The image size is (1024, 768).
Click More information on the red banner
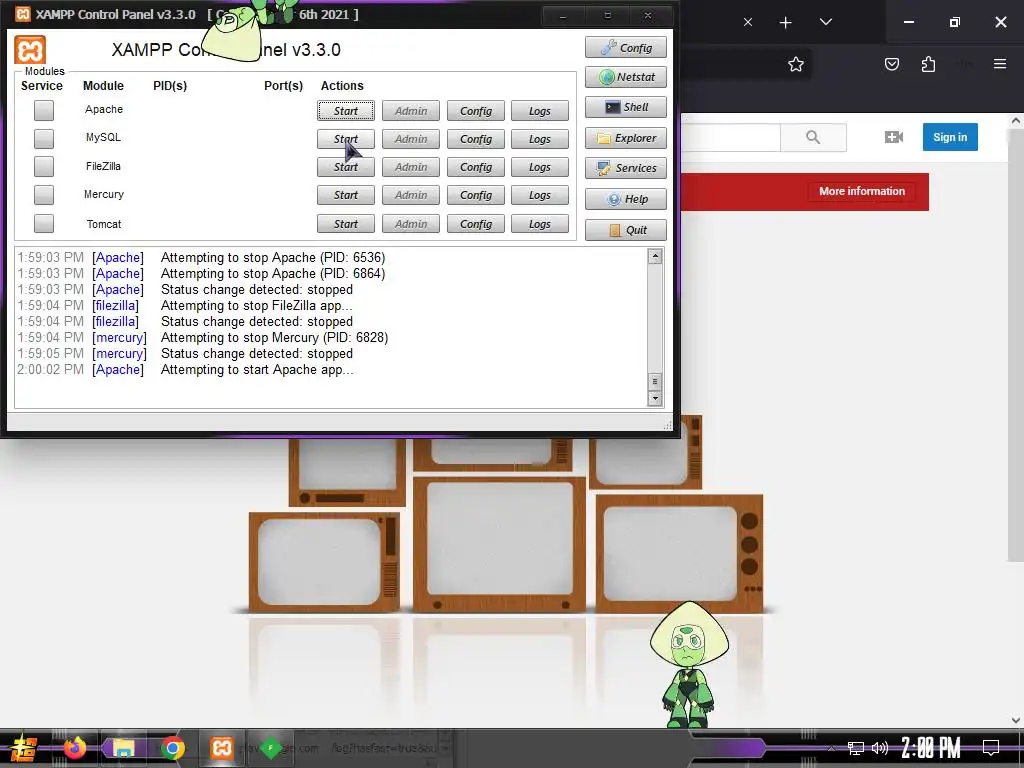click(862, 191)
